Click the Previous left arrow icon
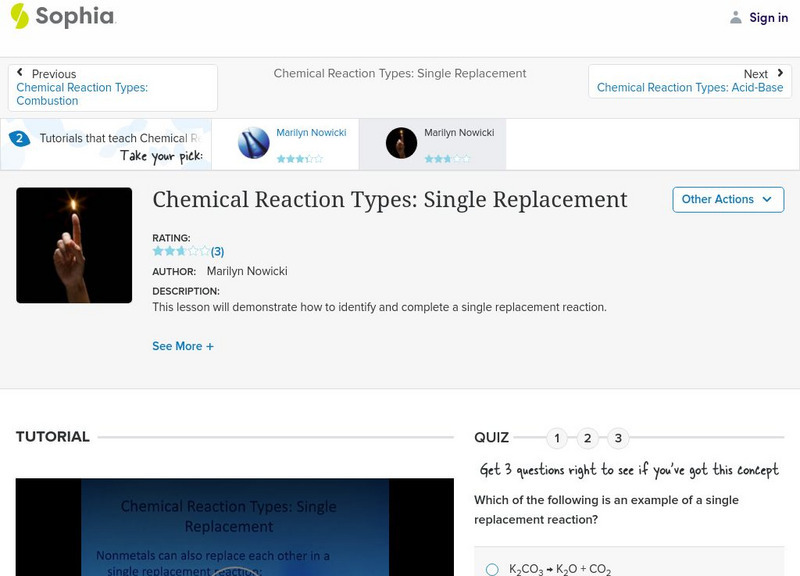The height and width of the screenshot is (576, 800). tap(21, 73)
